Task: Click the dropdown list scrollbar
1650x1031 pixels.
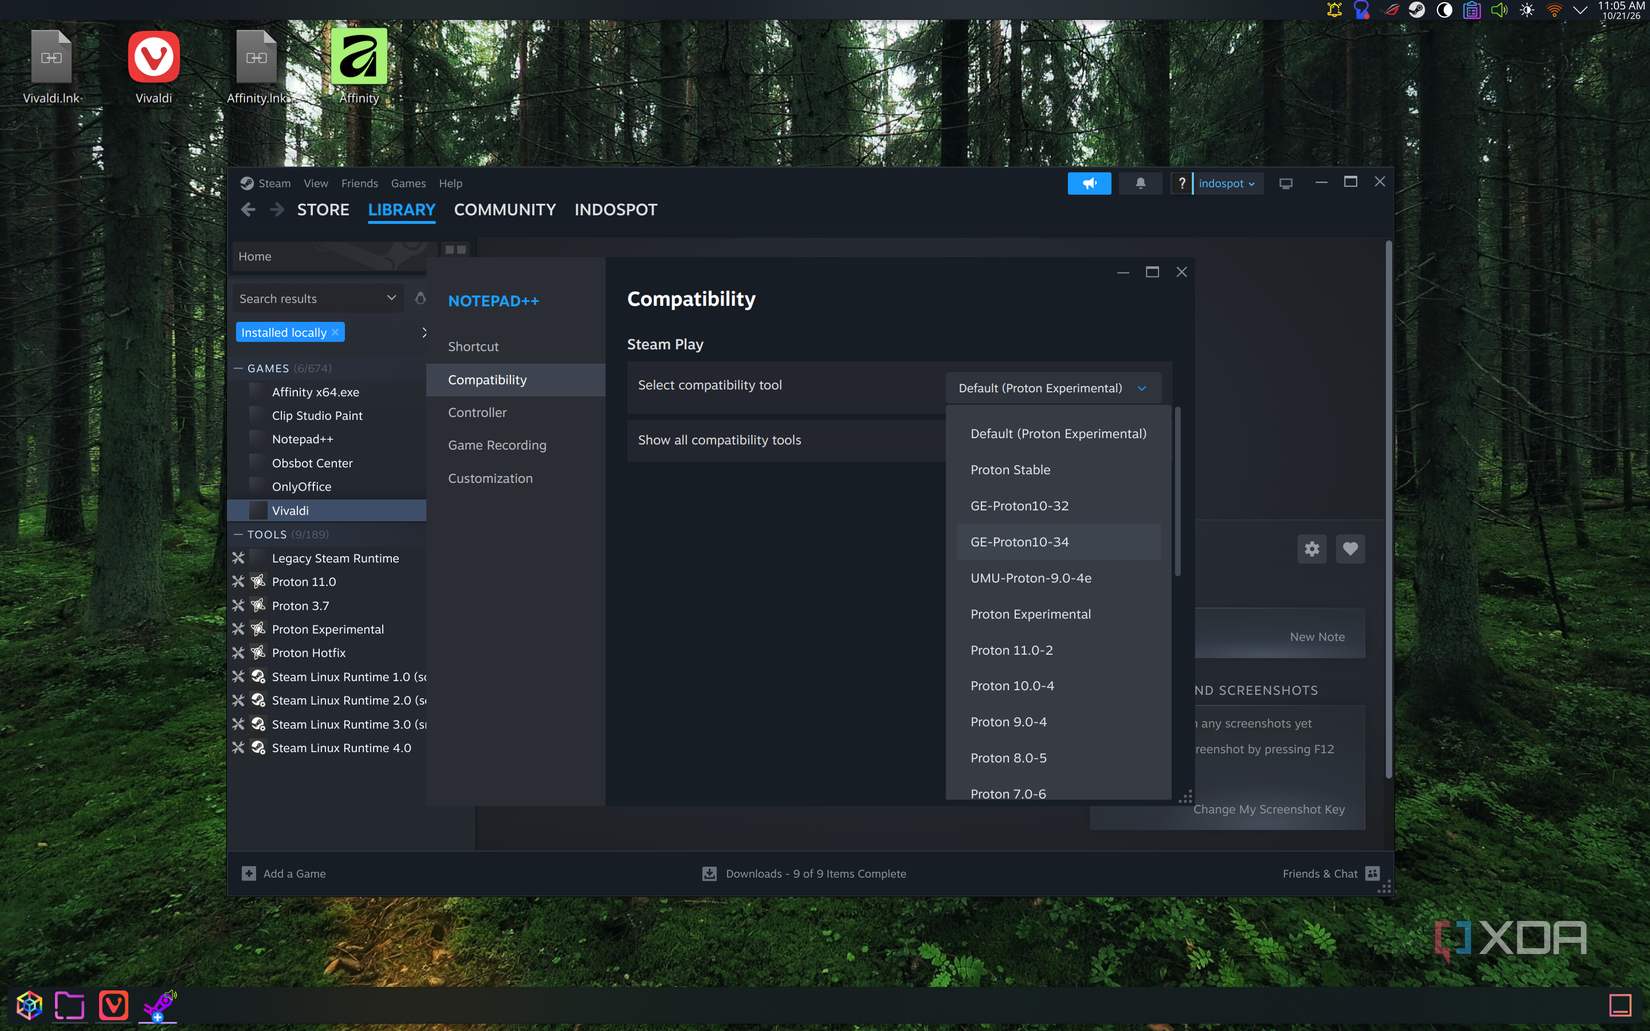Action: [1177, 492]
